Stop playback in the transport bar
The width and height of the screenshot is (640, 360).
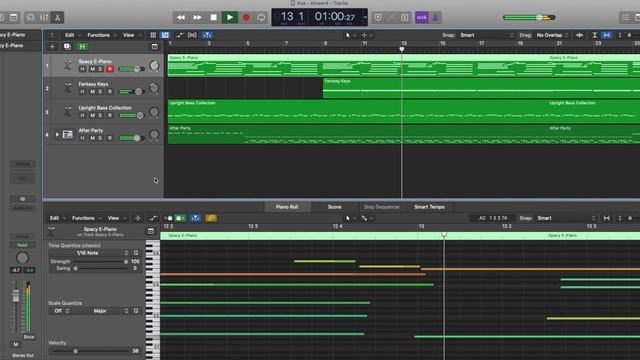pyautogui.click(x=213, y=18)
